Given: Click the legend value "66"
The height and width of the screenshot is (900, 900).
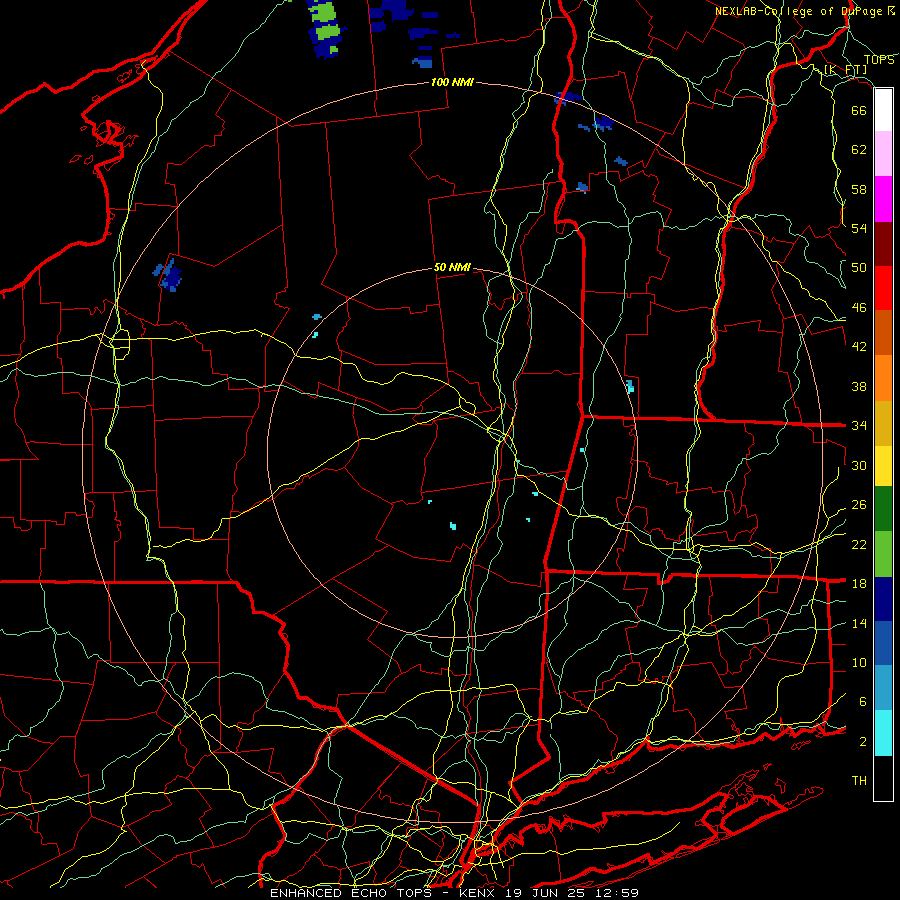Looking at the screenshot, I should pyautogui.click(x=859, y=110).
